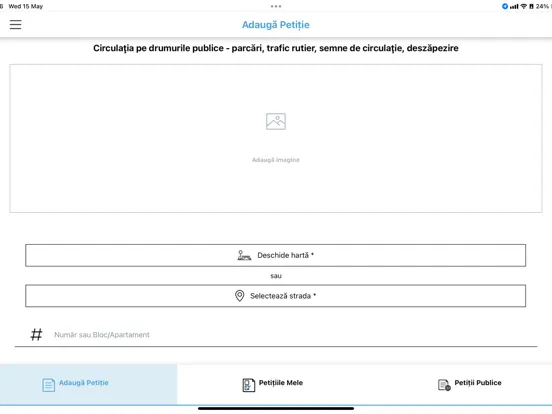Switch to Adaugă Petiție tab

point(88,384)
